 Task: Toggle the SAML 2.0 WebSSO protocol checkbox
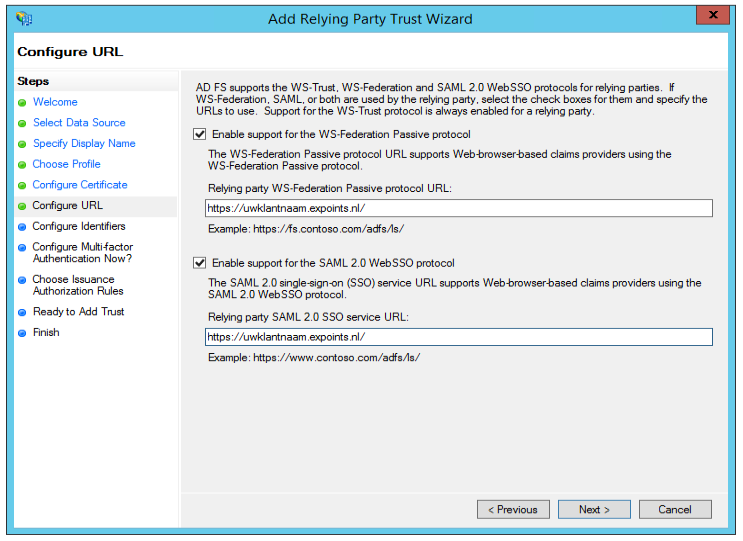point(199,262)
